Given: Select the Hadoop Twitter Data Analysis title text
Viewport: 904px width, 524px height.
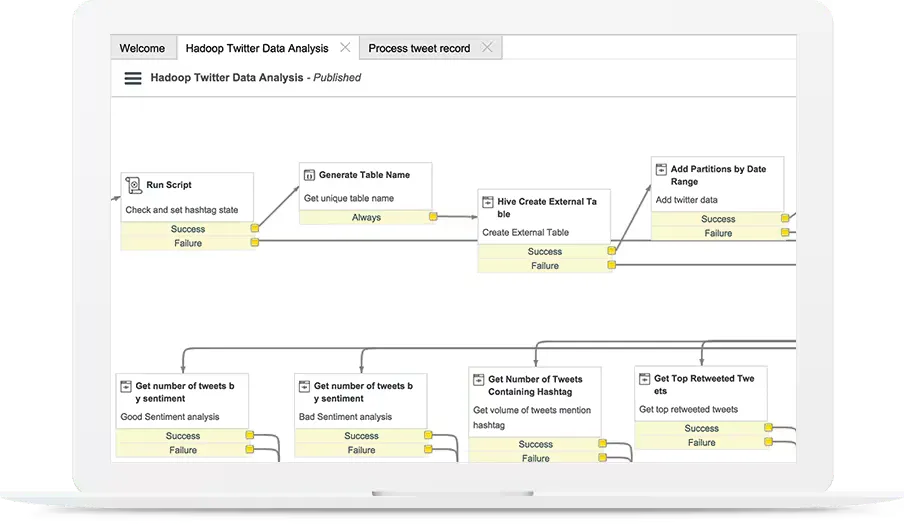Looking at the screenshot, I should tap(226, 78).
